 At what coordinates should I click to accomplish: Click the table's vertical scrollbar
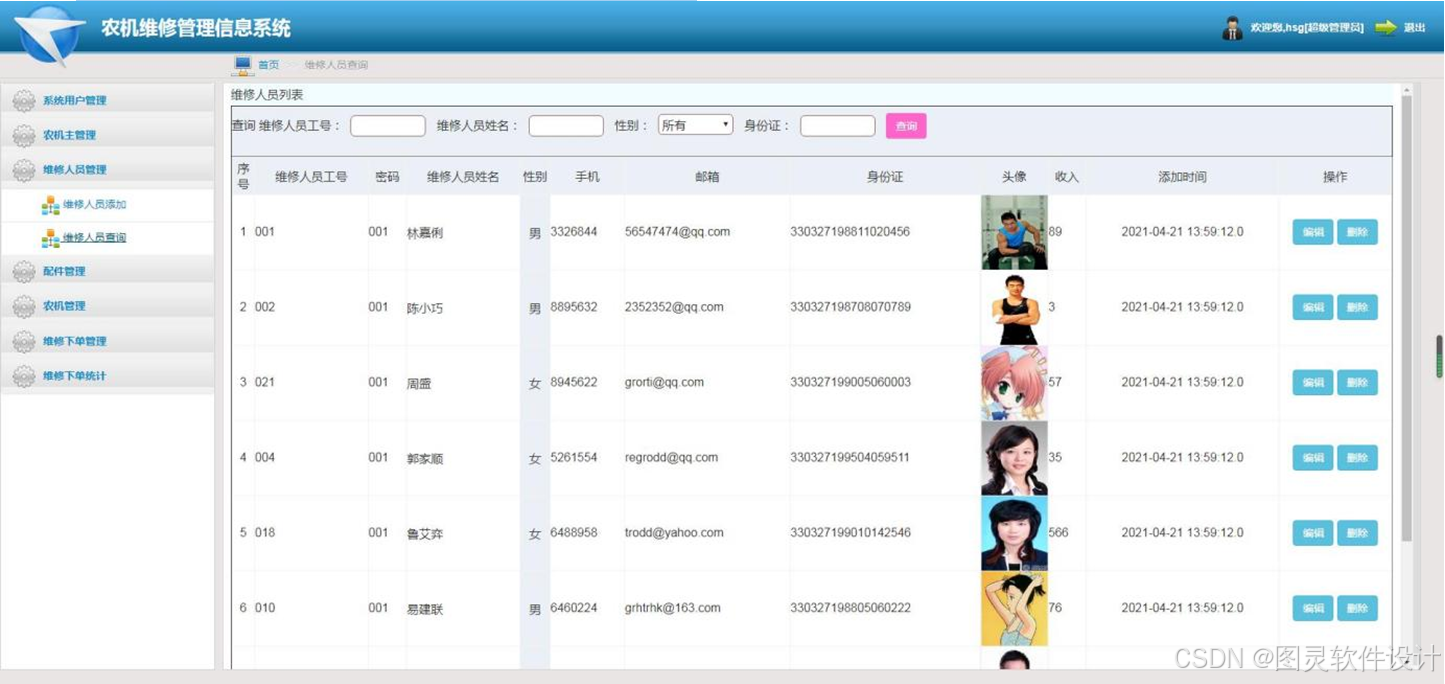(1406, 320)
